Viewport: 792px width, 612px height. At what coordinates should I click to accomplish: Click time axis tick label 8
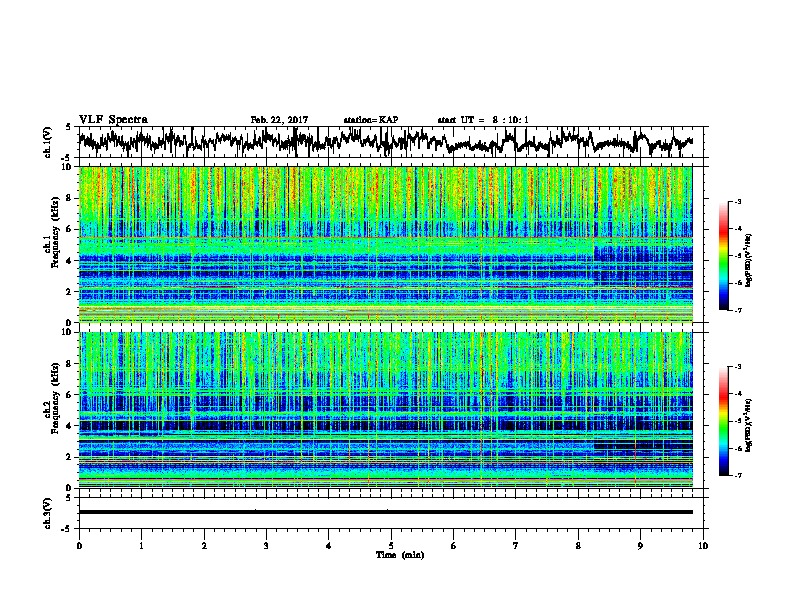[x=578, y=546]
